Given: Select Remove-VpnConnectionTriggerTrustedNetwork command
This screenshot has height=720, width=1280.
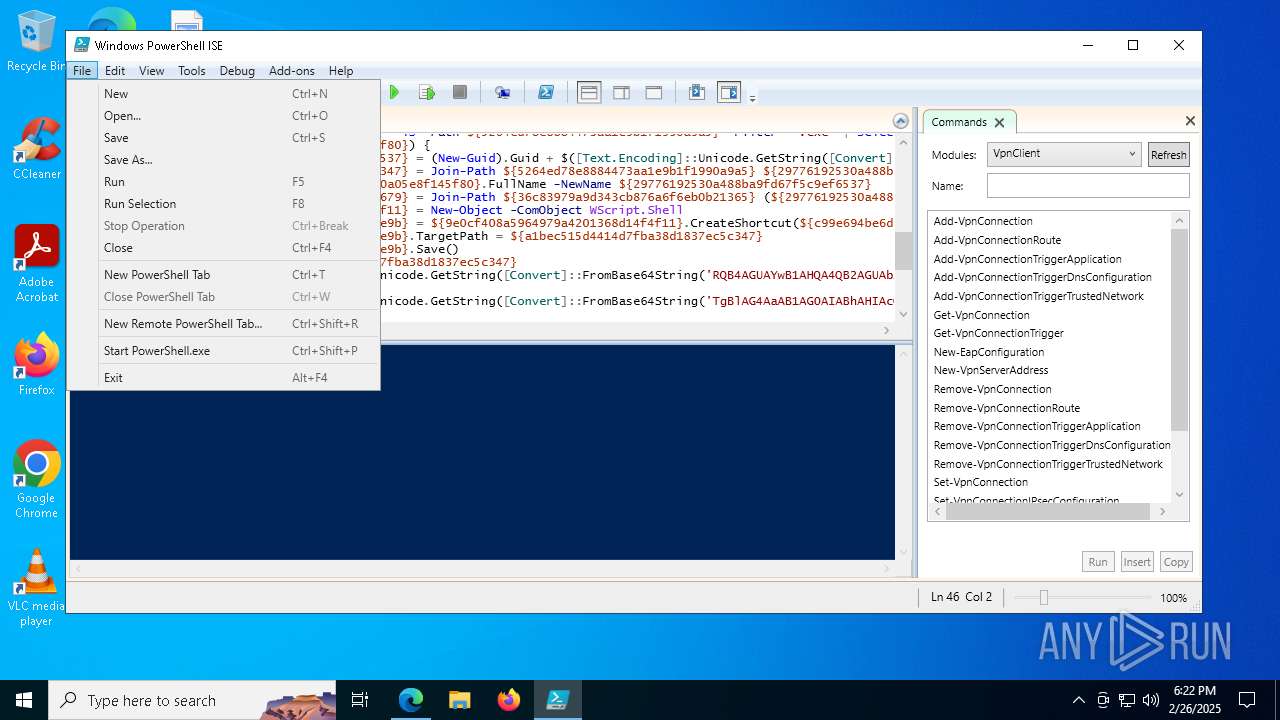Looking at the screenshot, I should coord(1048,464).
